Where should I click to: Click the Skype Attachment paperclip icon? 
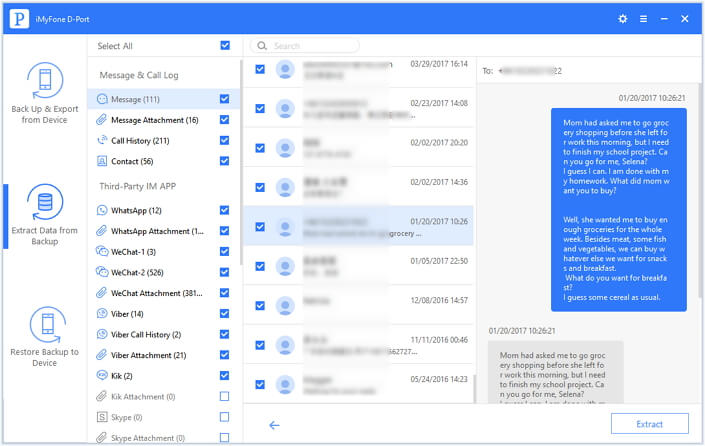click(x=102, y=437)
